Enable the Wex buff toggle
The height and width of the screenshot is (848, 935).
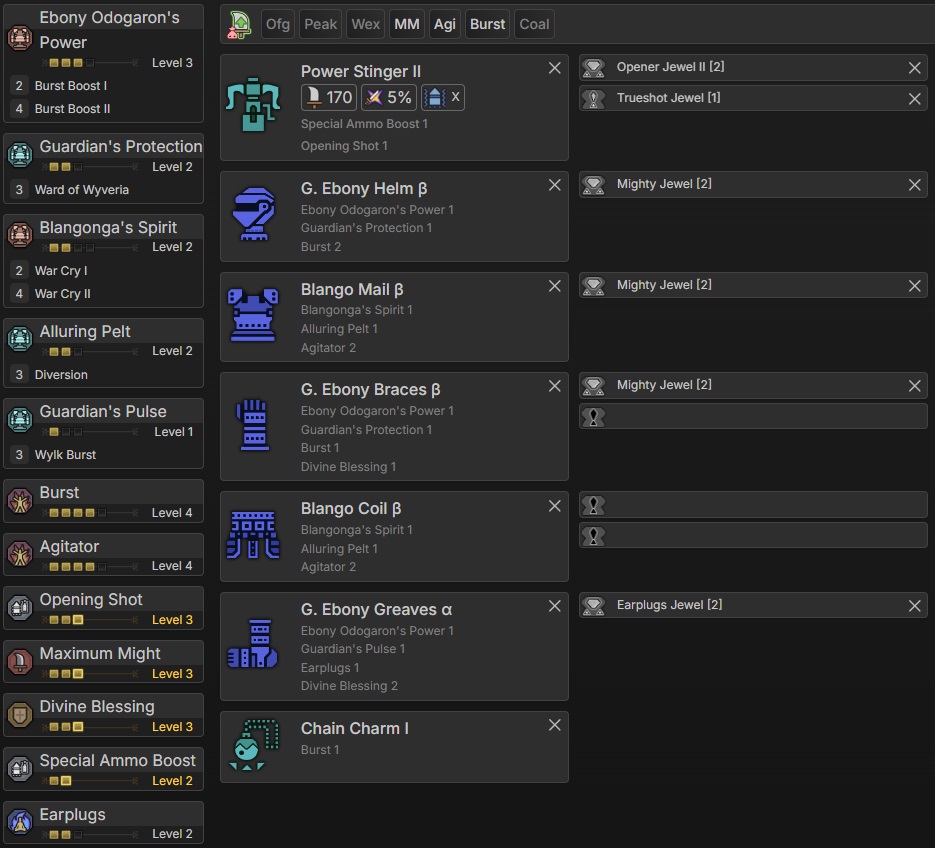pyautogui.click(x=365, y=24)
